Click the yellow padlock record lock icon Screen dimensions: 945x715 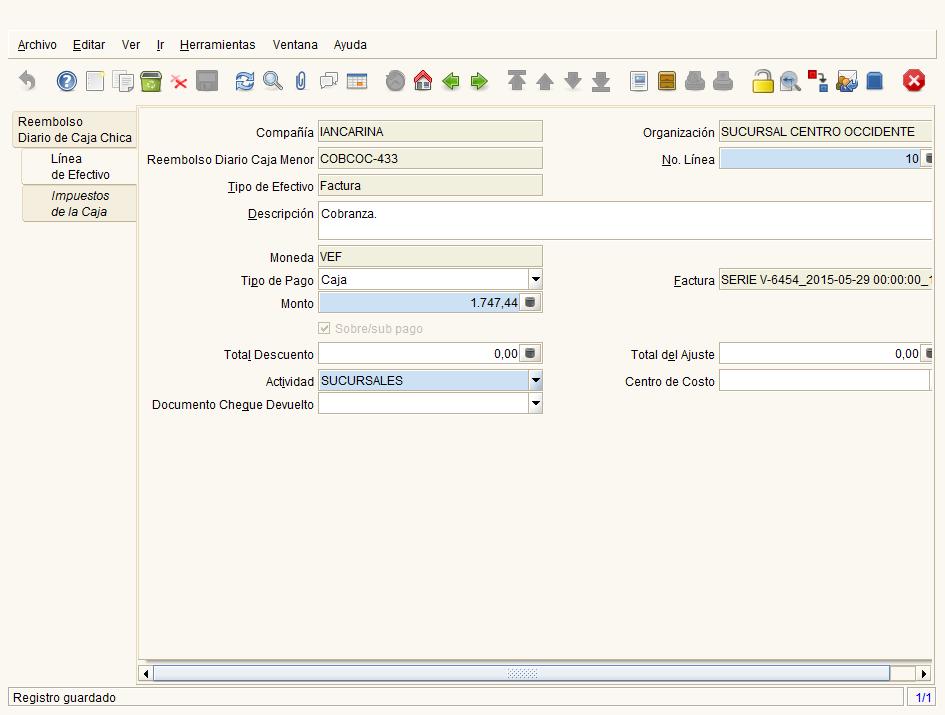coord(762,81)
